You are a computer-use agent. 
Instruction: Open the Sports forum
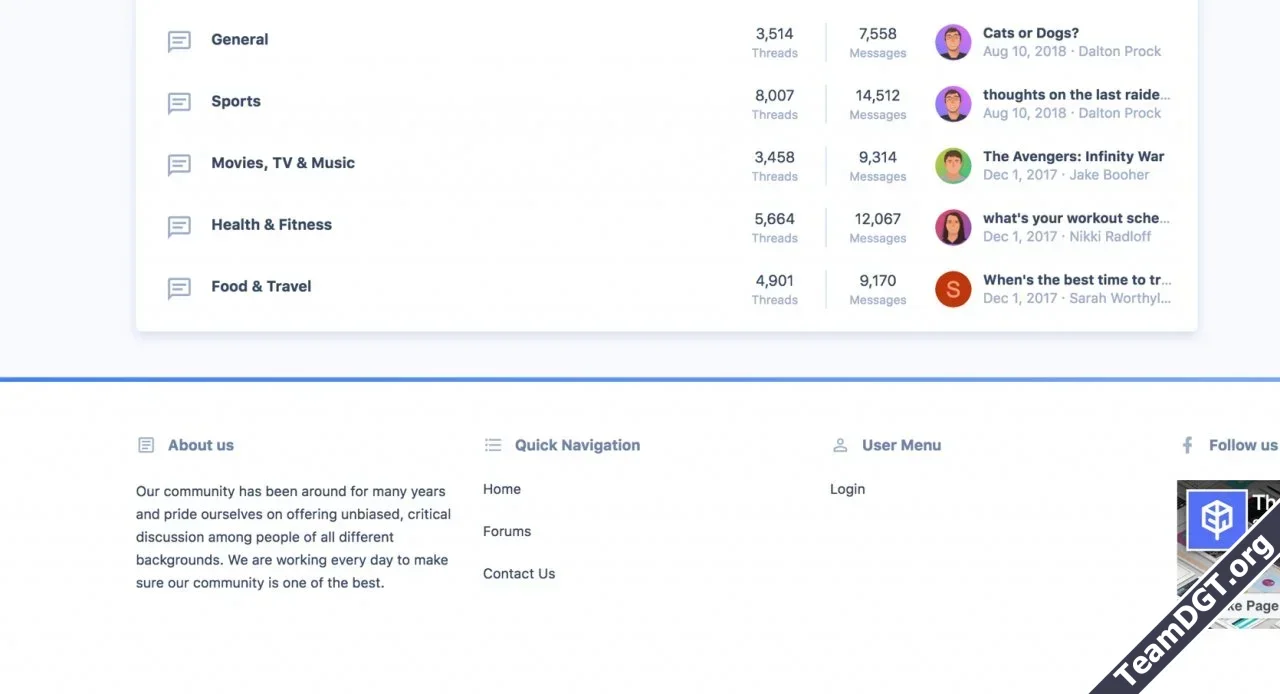236,102
